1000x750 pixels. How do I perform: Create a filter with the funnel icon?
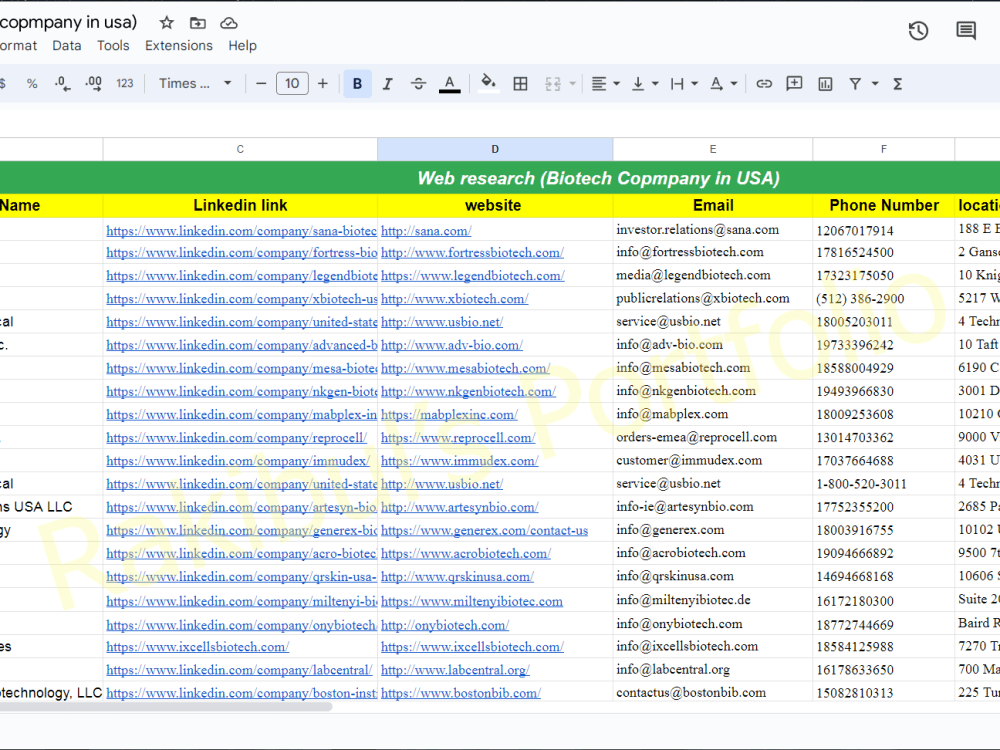pyautogui.click(x=855, y=84)
